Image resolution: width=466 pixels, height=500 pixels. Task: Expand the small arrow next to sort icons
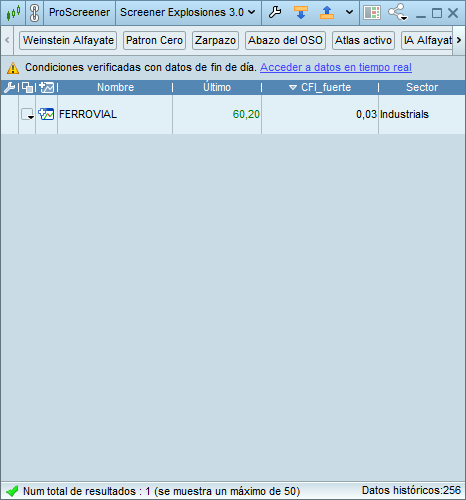click(349, 13)
